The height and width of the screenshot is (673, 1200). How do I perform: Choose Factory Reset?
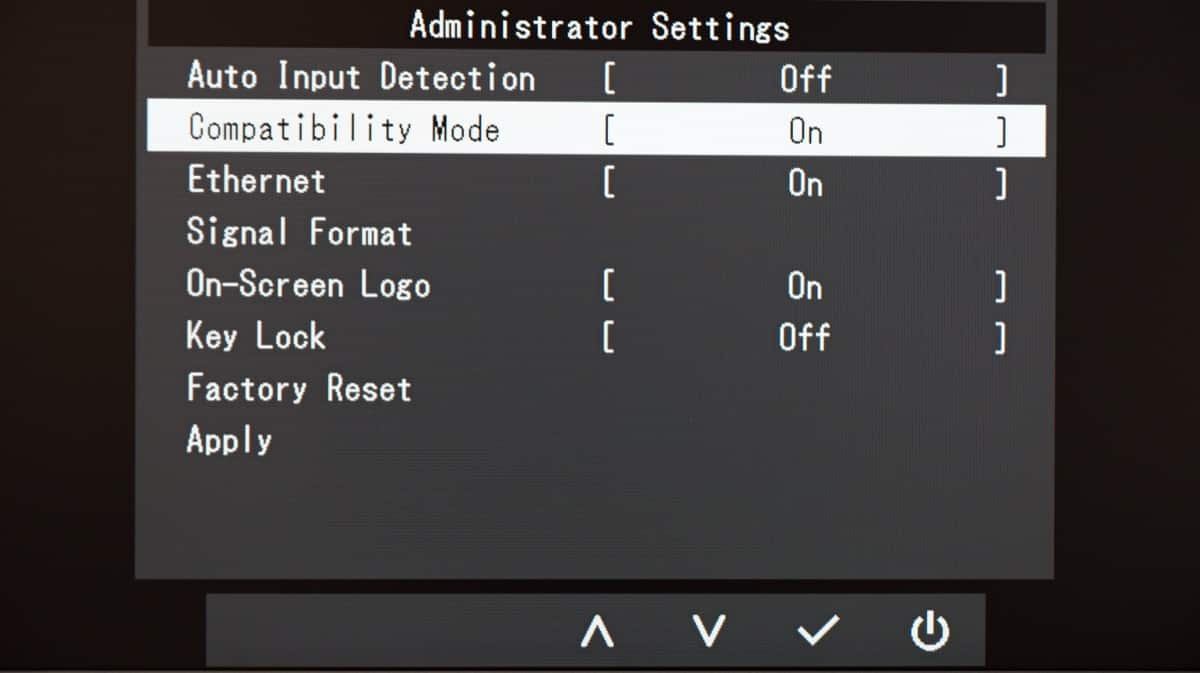pyautogui.click(x=298, y=388)
